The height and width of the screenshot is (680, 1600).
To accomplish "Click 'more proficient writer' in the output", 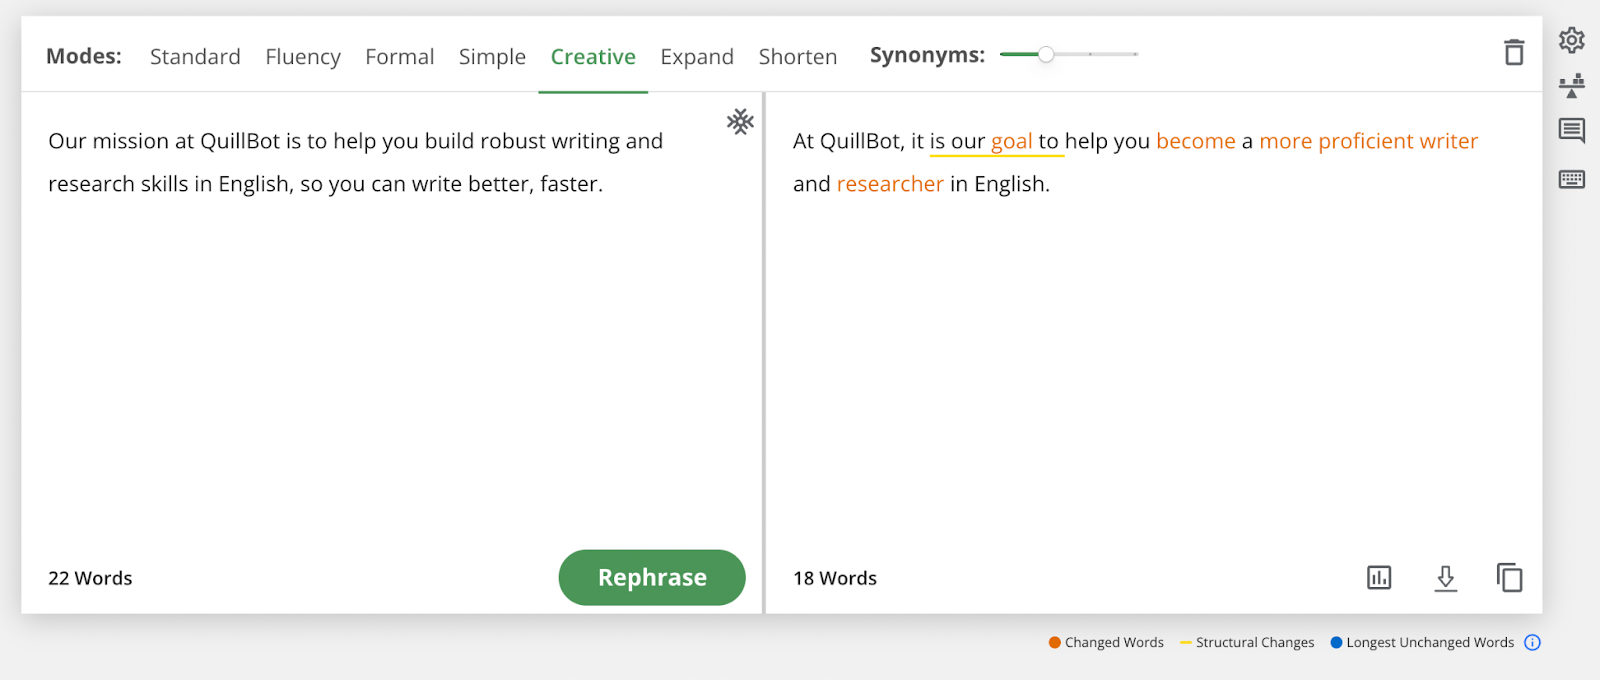I will (x=1368, y=141).
